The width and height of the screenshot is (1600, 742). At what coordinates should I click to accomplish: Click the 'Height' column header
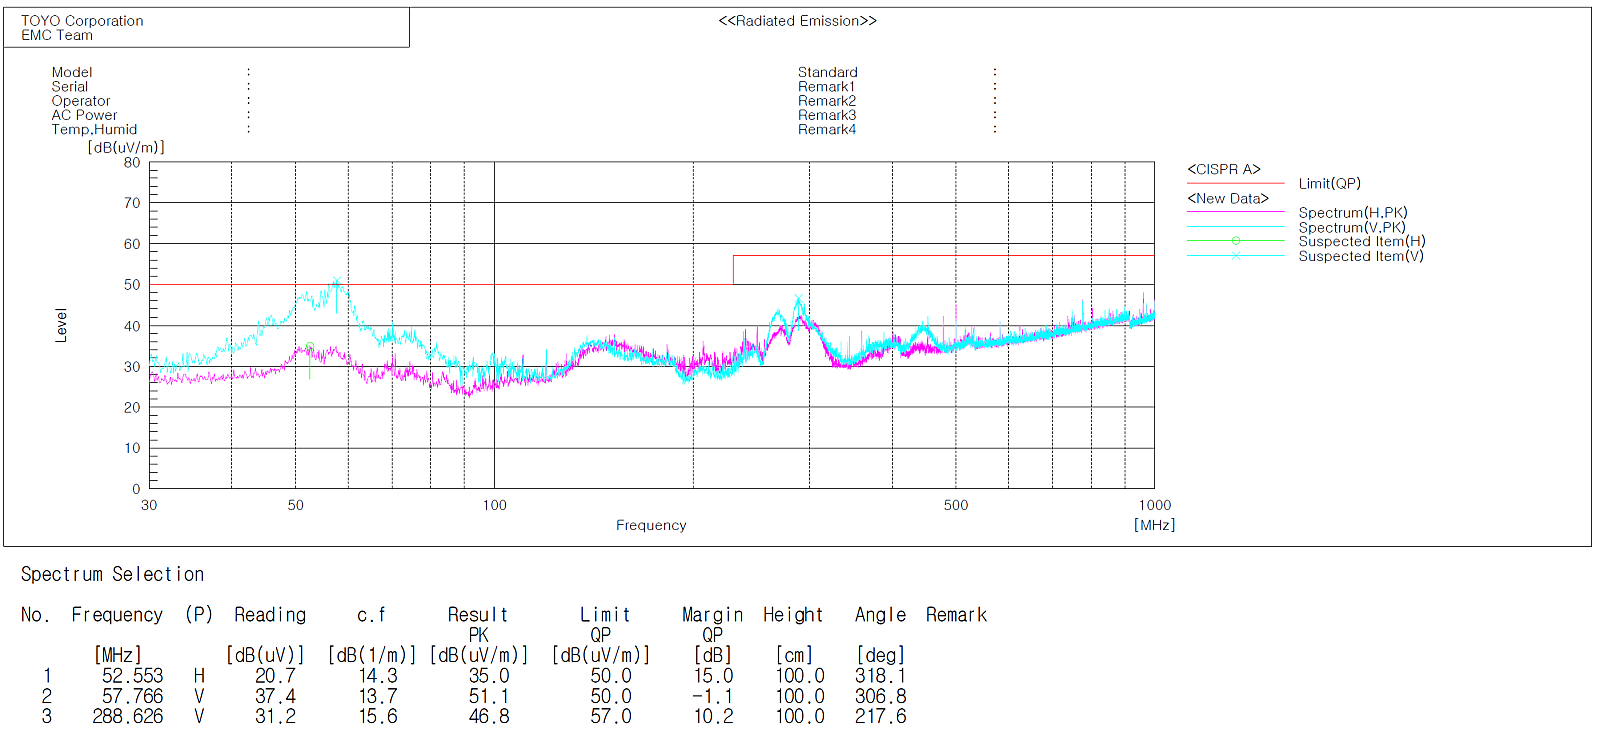pos(793,615)
